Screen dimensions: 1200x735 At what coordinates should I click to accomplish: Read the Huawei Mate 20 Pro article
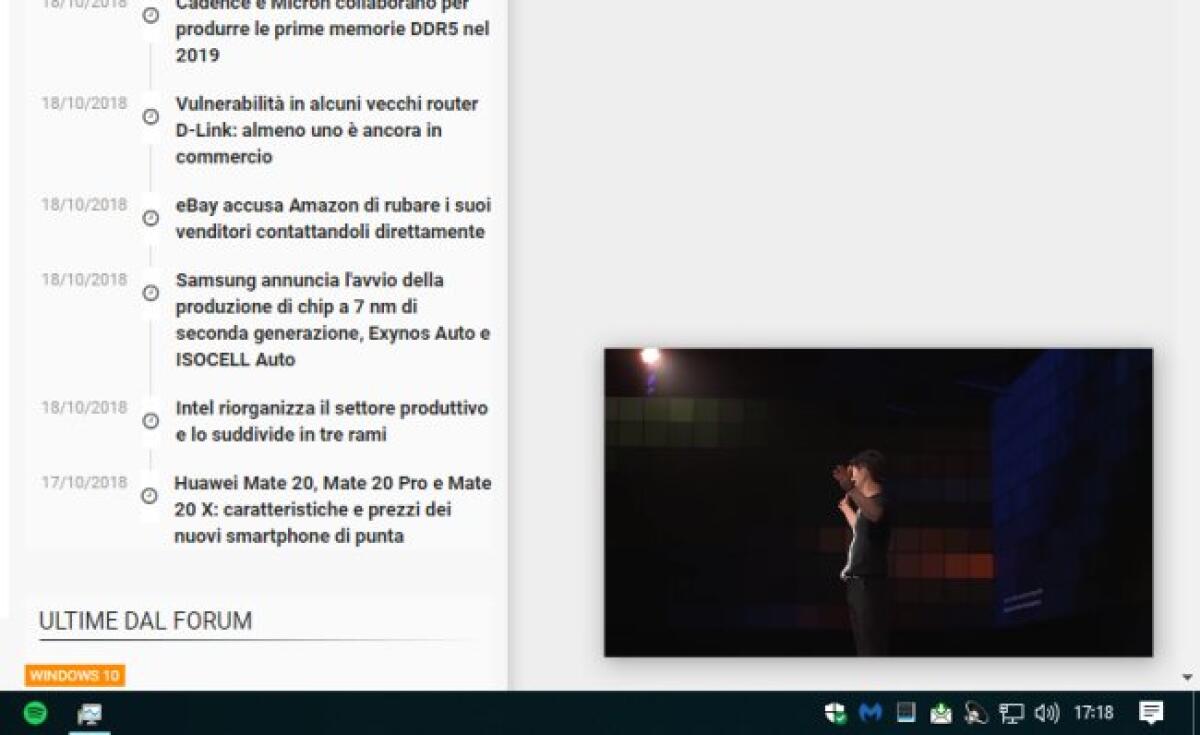click(332, 509)
